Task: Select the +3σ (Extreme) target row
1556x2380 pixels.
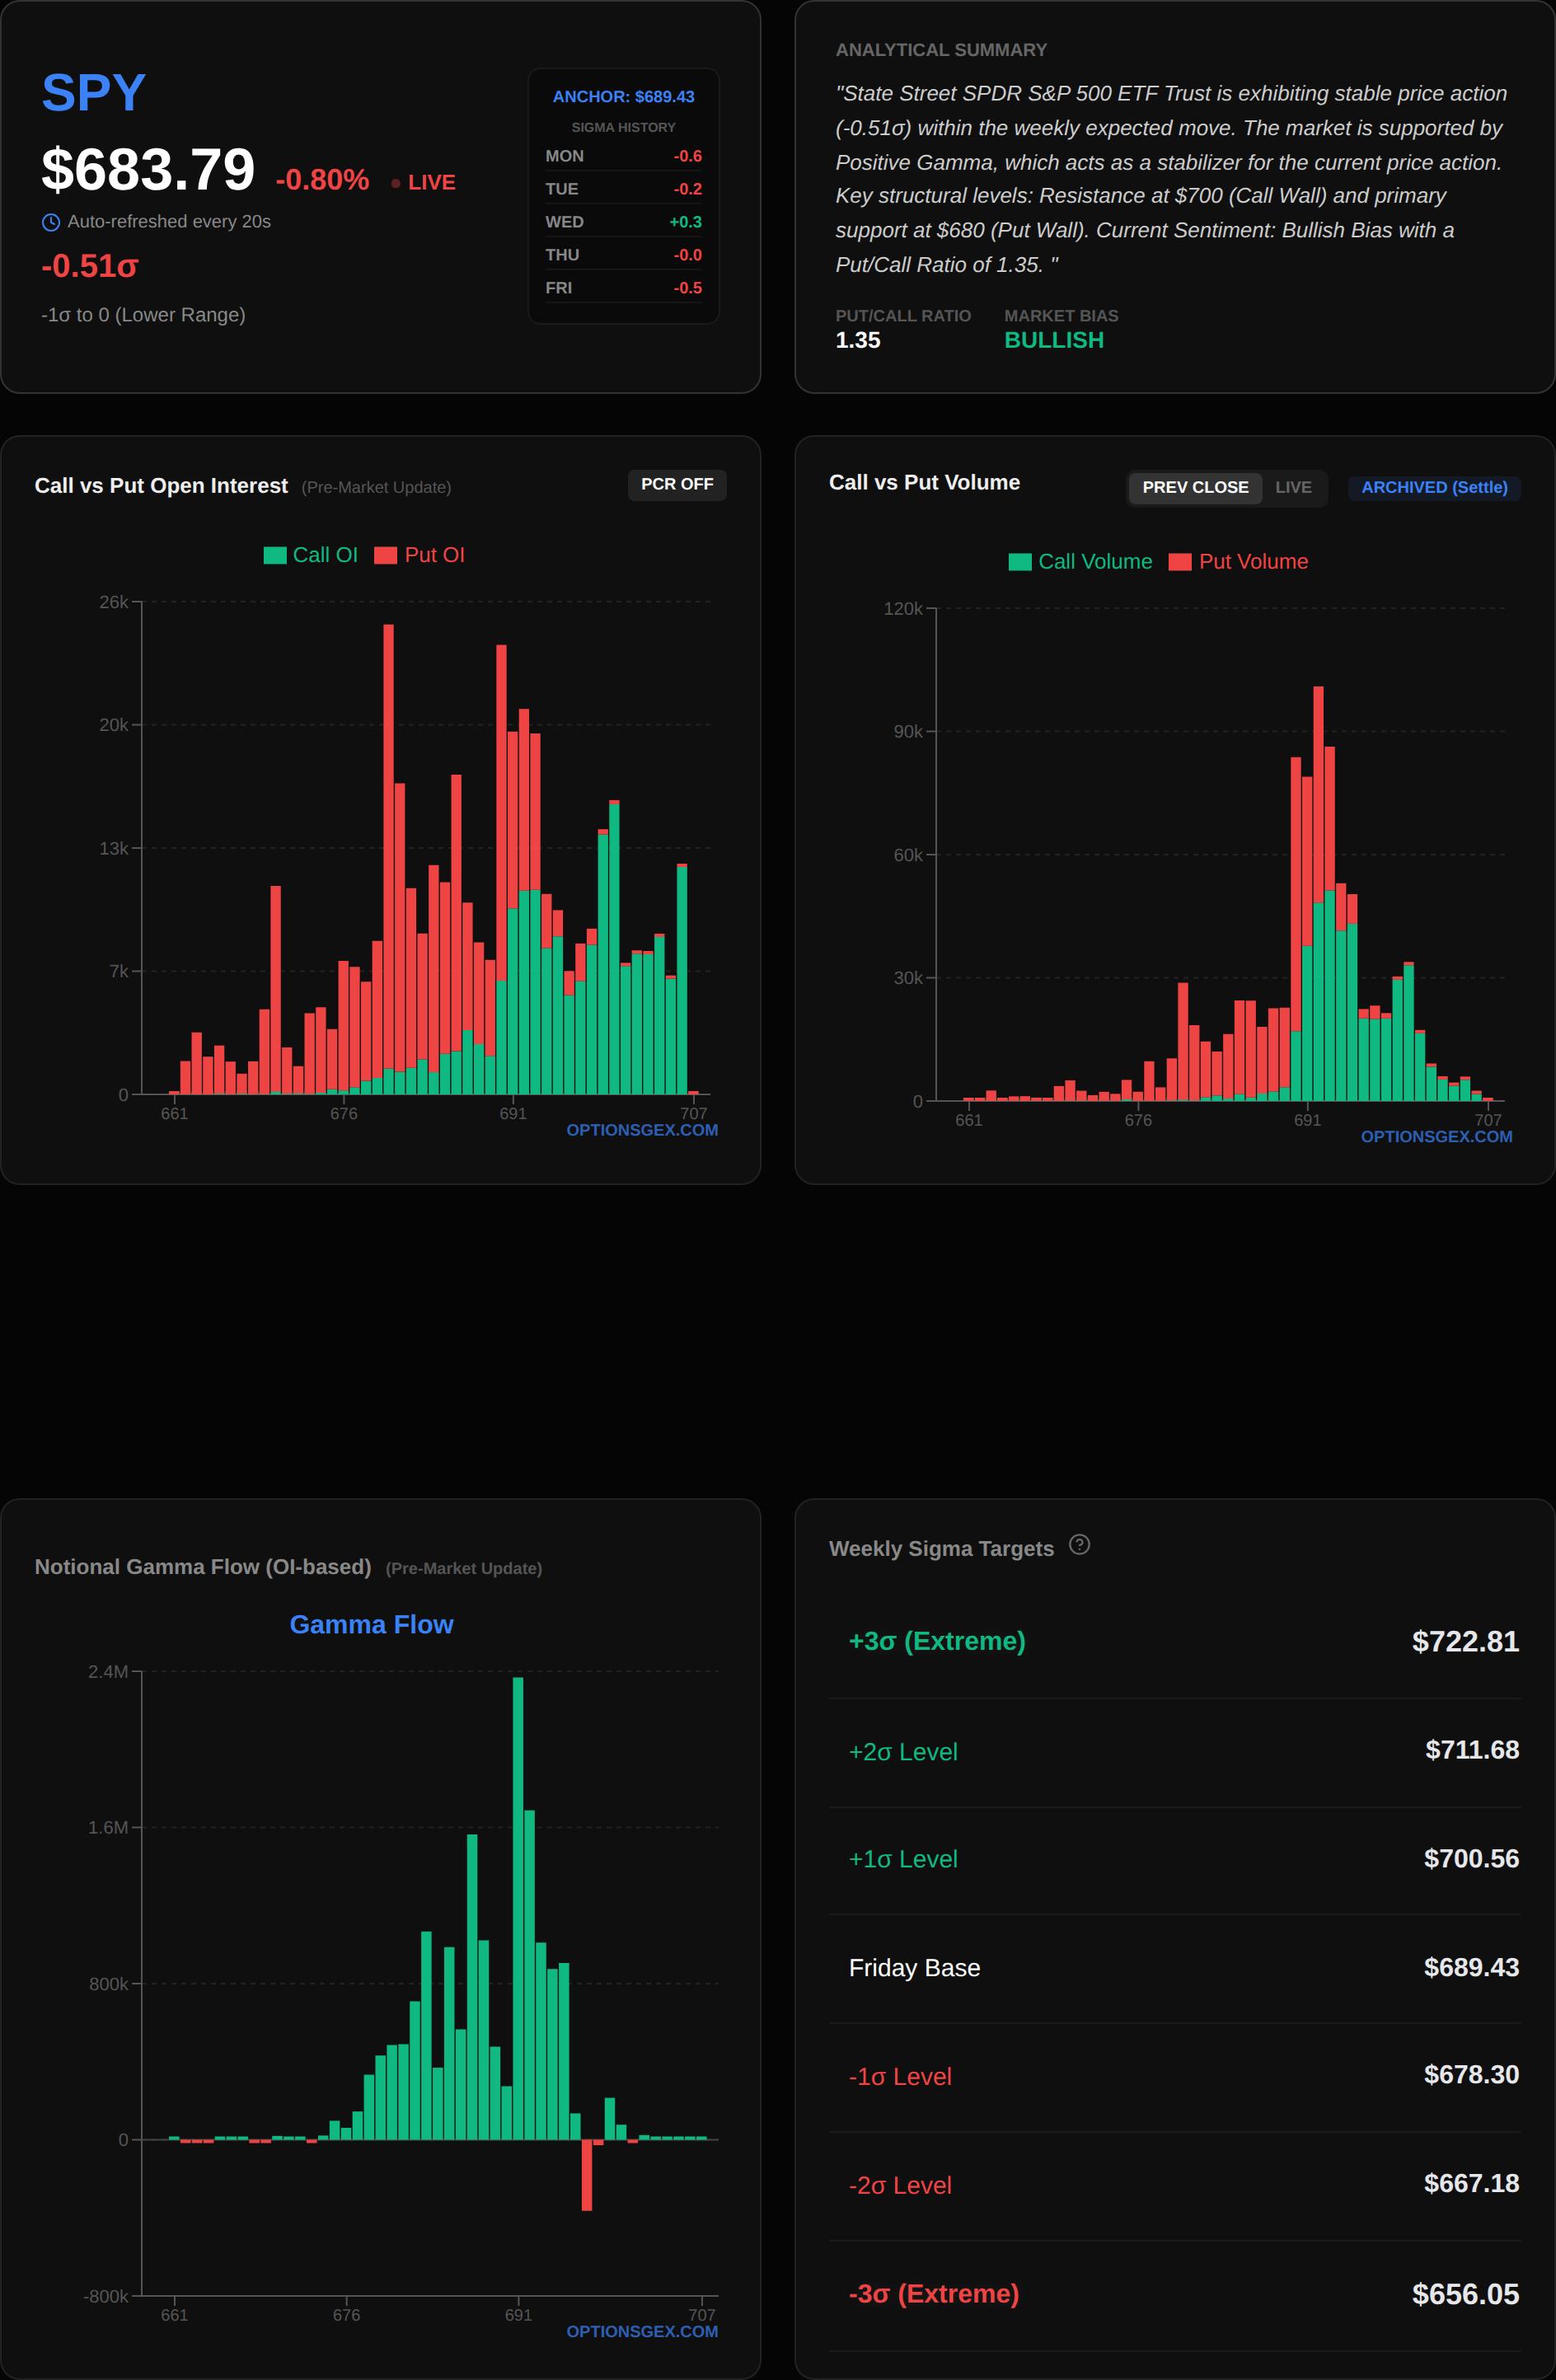Action: 1174,1642
